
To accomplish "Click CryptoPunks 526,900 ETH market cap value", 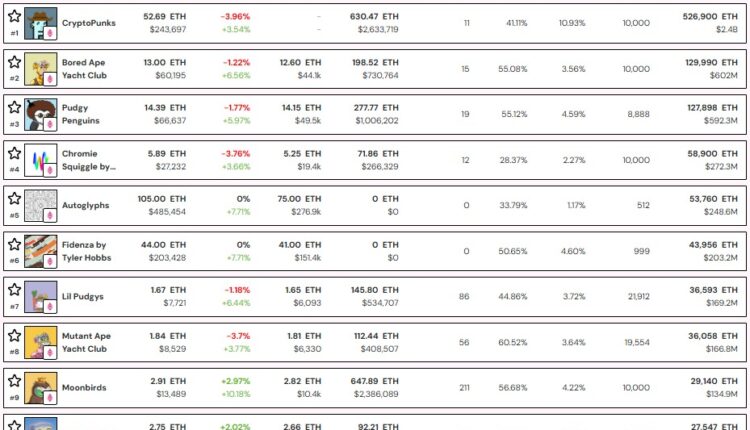I will pos(710,16).
